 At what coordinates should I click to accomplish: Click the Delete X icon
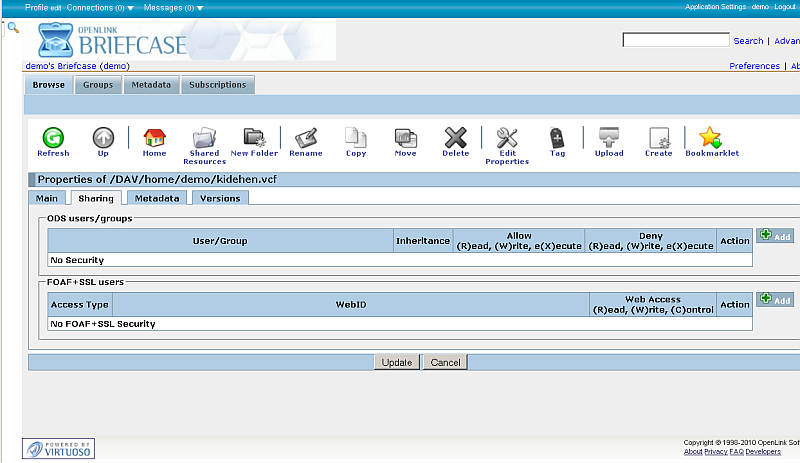pyautogui.click(x=456, y=137)
